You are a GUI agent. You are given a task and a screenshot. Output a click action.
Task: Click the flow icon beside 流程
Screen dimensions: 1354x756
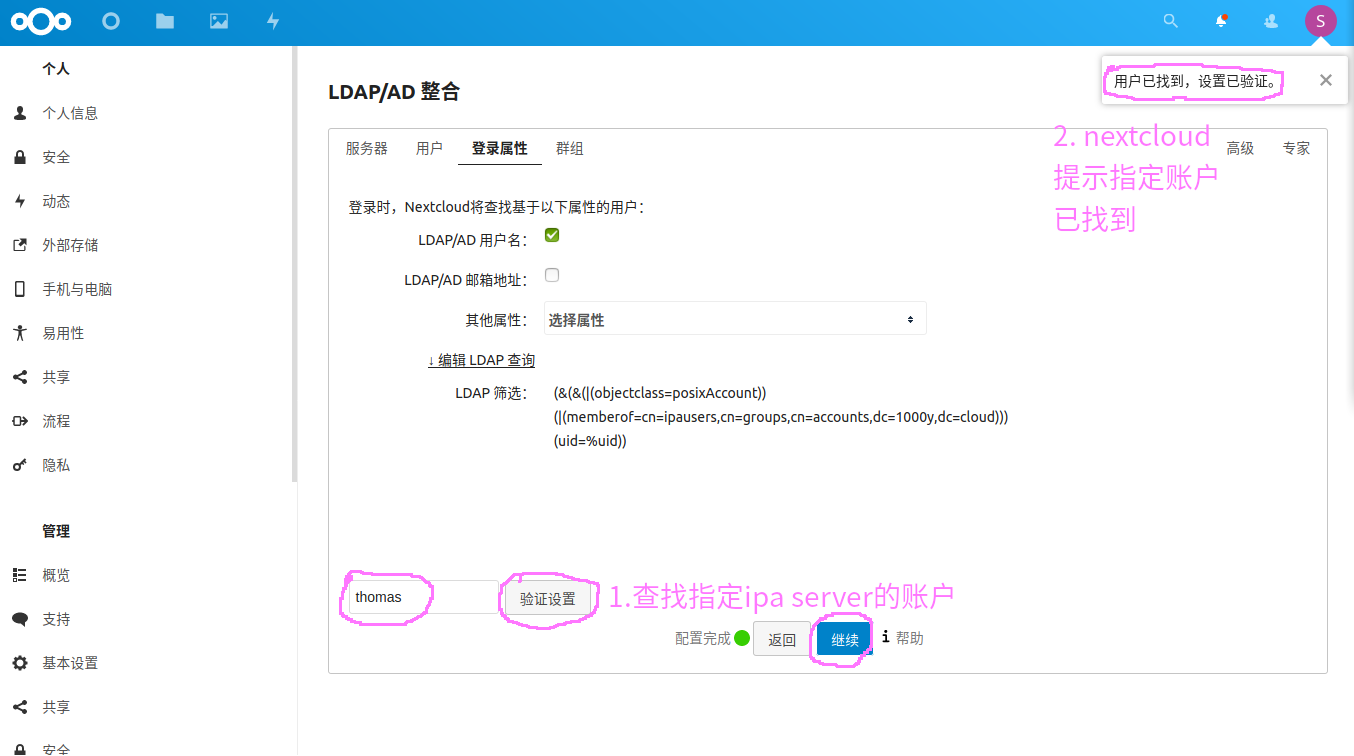pos(19,421)
